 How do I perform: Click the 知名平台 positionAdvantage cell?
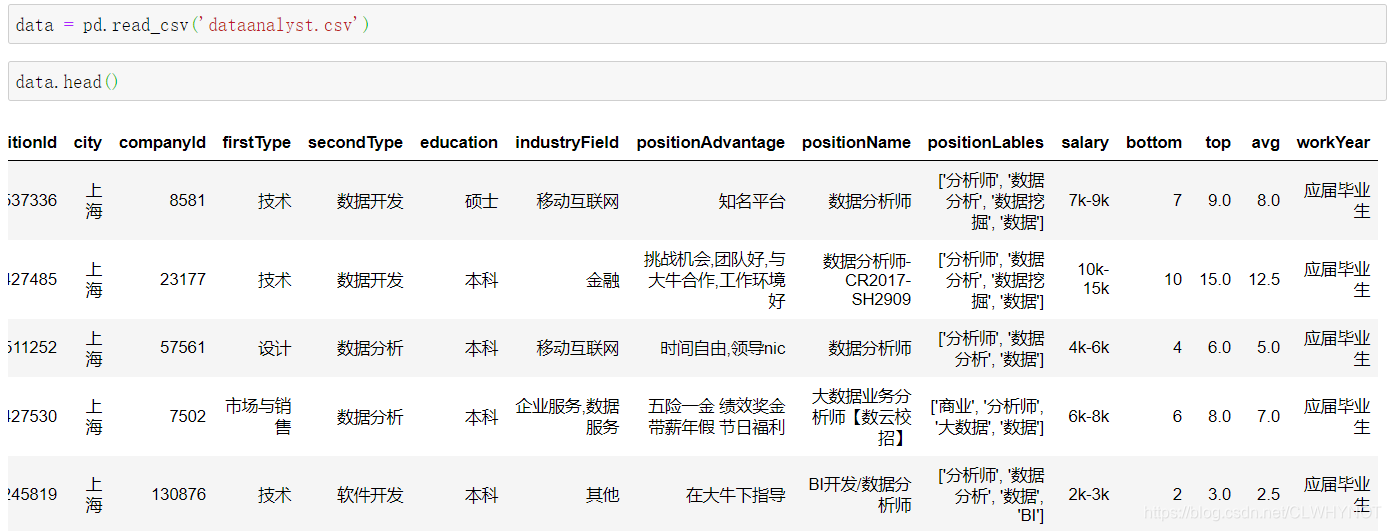click(x=752, y=200)
